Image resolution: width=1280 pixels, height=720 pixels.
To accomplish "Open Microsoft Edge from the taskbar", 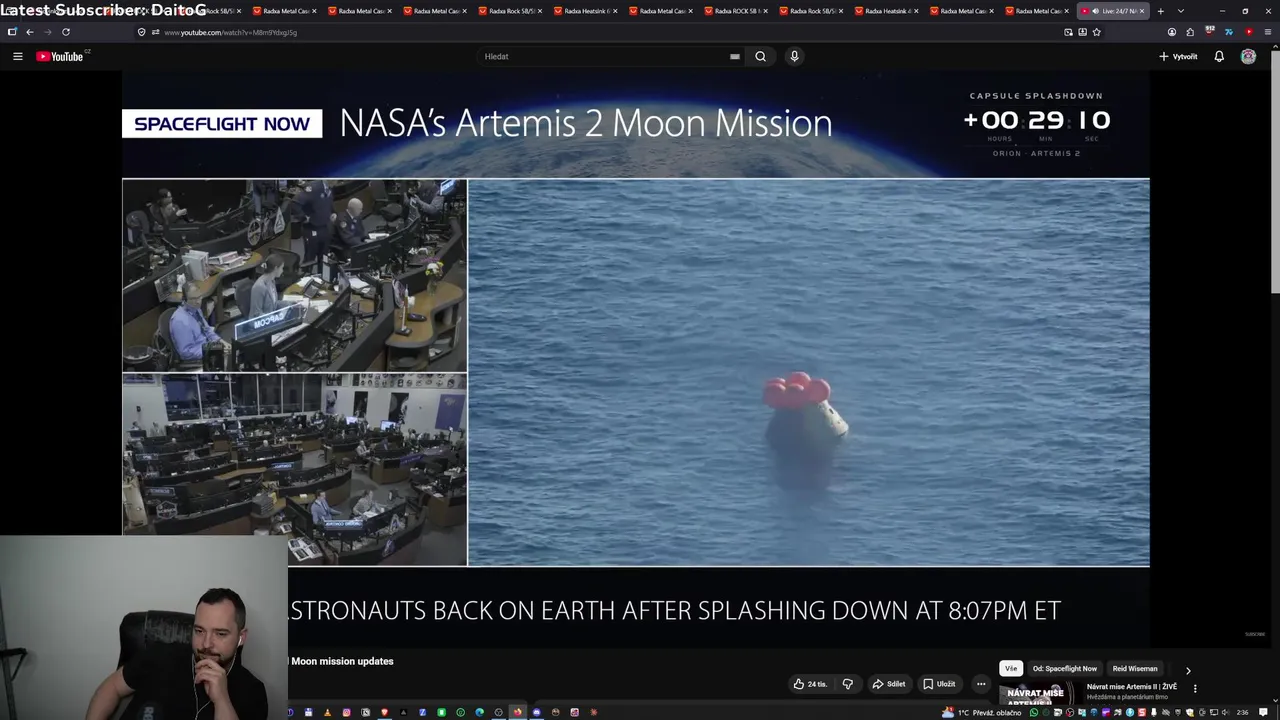I will pyautogui.click(x=479, y=712).
